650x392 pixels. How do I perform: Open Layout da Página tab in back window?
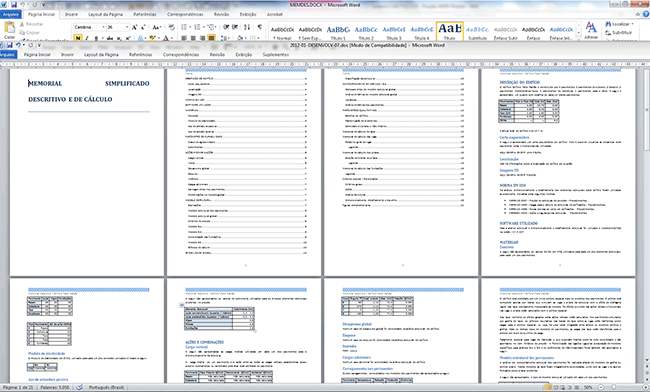(106, 14)
